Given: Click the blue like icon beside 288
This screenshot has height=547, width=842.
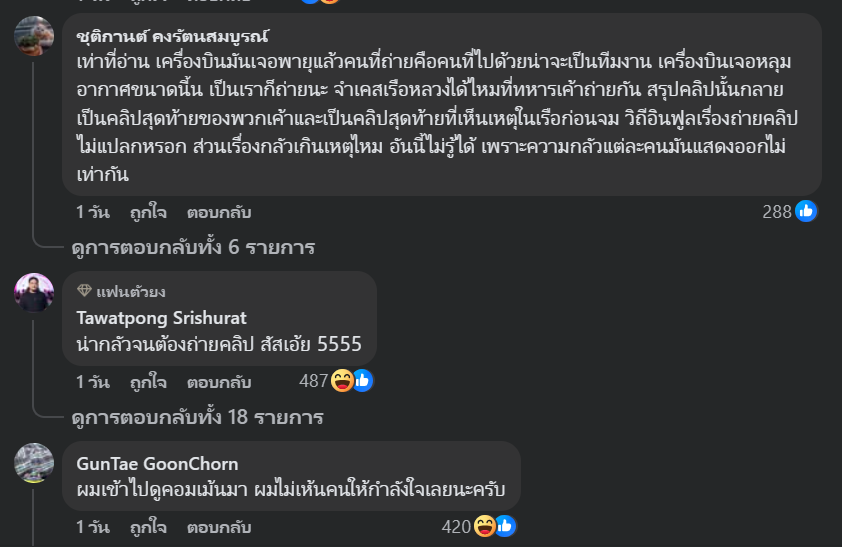Looking at the screenshot, I should pyautogui.click(x=806, y=211).
